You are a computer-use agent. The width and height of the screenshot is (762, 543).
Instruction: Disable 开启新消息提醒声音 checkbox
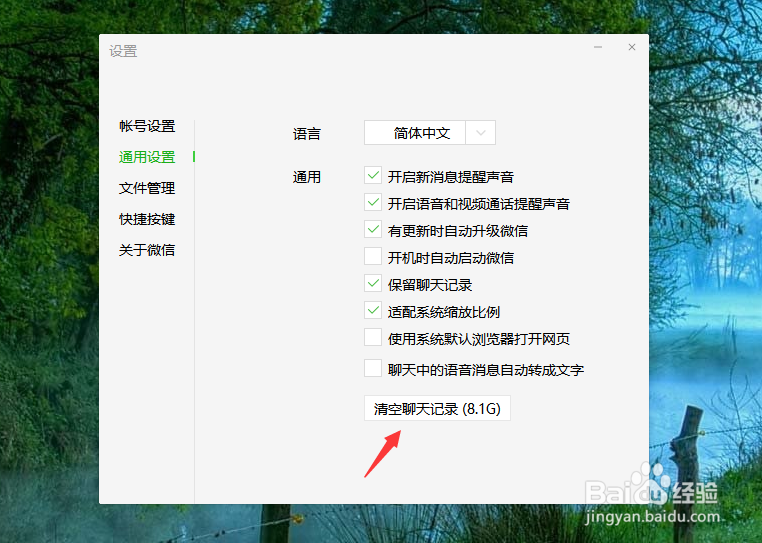[x=373, y=175]
